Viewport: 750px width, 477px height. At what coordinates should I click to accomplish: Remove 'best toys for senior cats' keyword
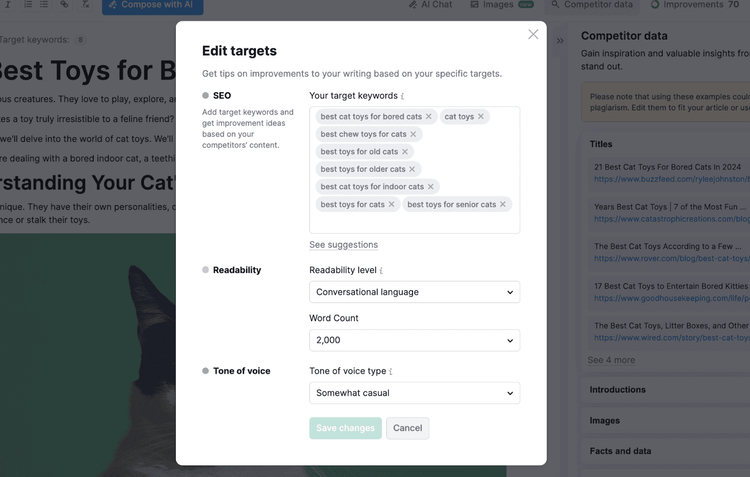click(503, 204)
